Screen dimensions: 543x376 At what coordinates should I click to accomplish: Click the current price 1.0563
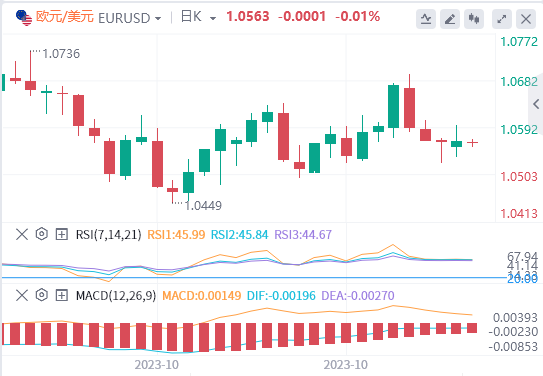(248, 17)
